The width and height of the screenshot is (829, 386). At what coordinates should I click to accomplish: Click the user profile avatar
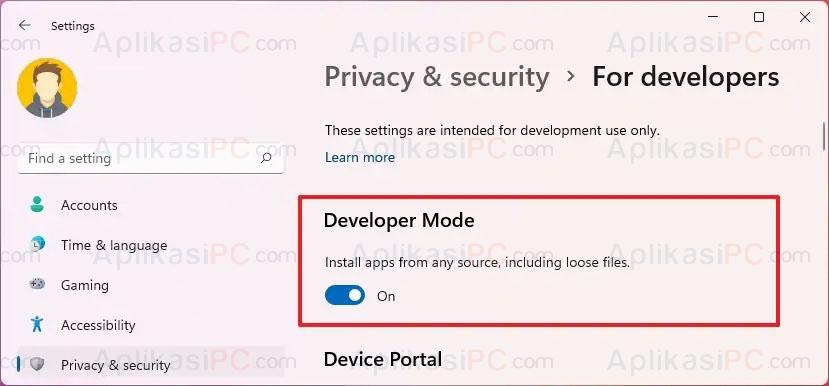click(x=47, y=88)
